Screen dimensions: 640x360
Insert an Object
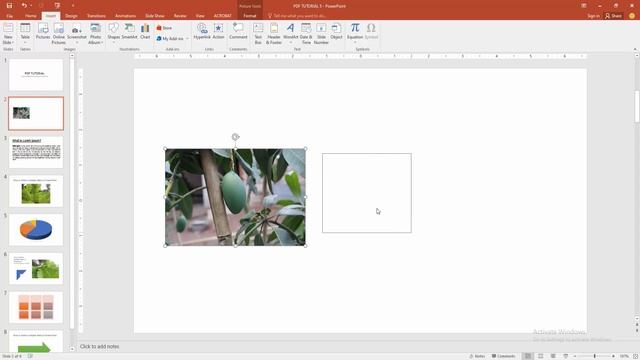336,31
